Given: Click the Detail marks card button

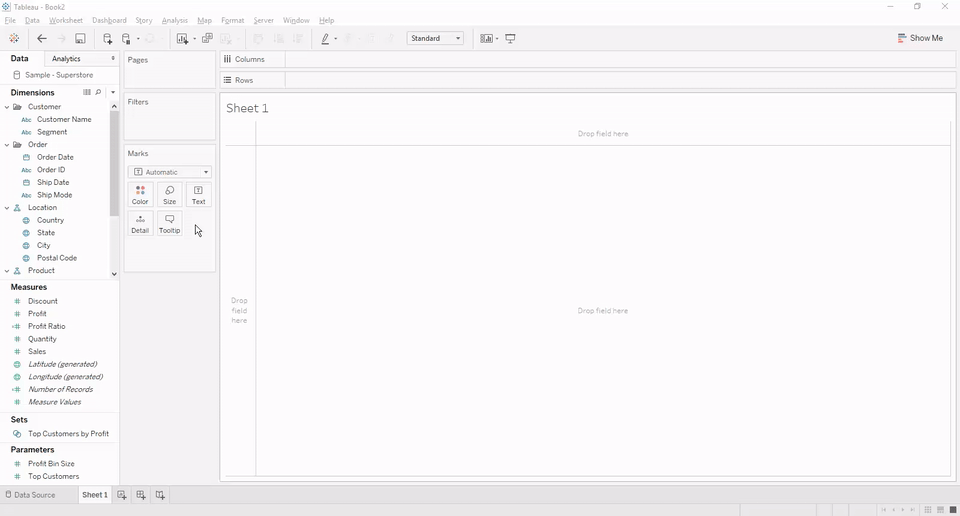Looking at the screenshot, I should [140, 223].
